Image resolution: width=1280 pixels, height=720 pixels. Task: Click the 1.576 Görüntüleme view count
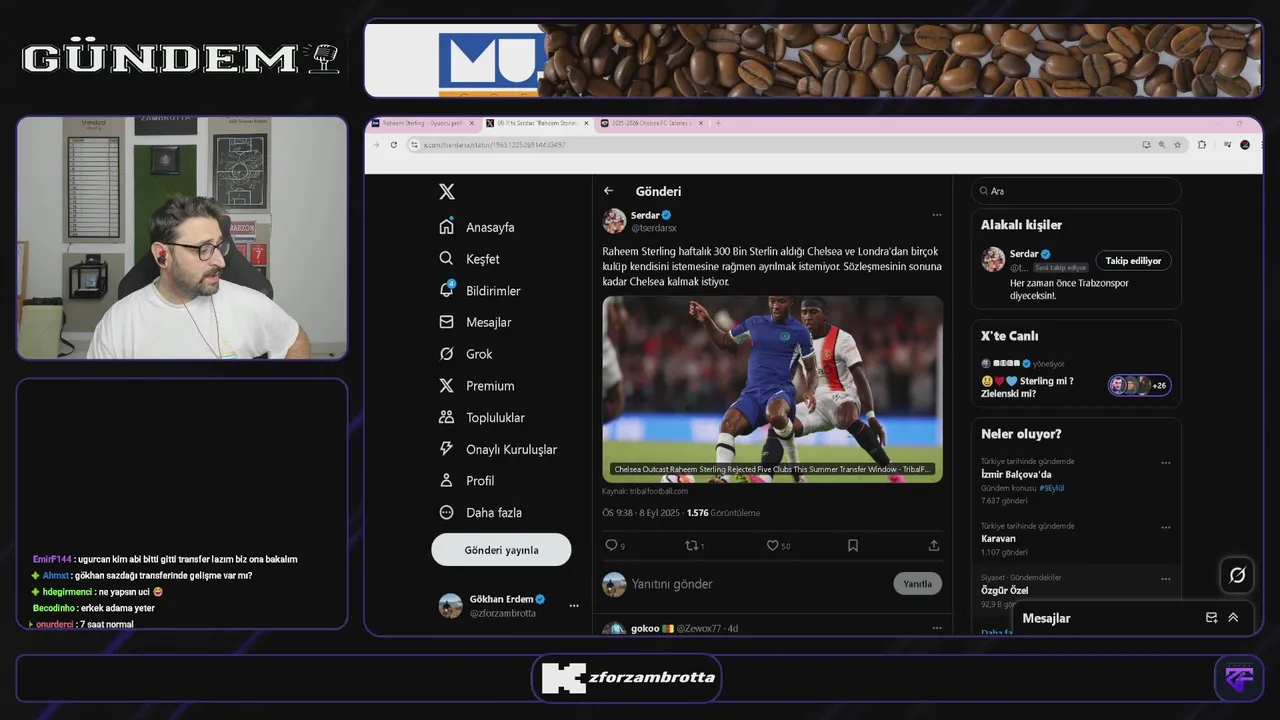pos(723,513)
